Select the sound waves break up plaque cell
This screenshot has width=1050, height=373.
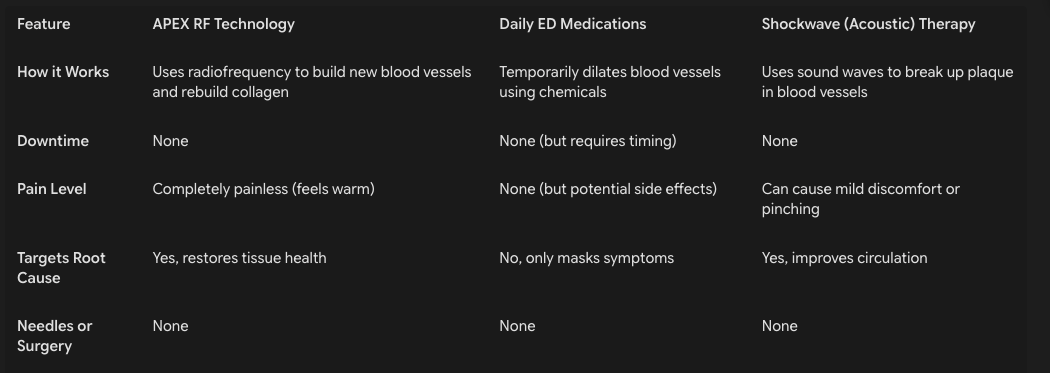[887, 82]
